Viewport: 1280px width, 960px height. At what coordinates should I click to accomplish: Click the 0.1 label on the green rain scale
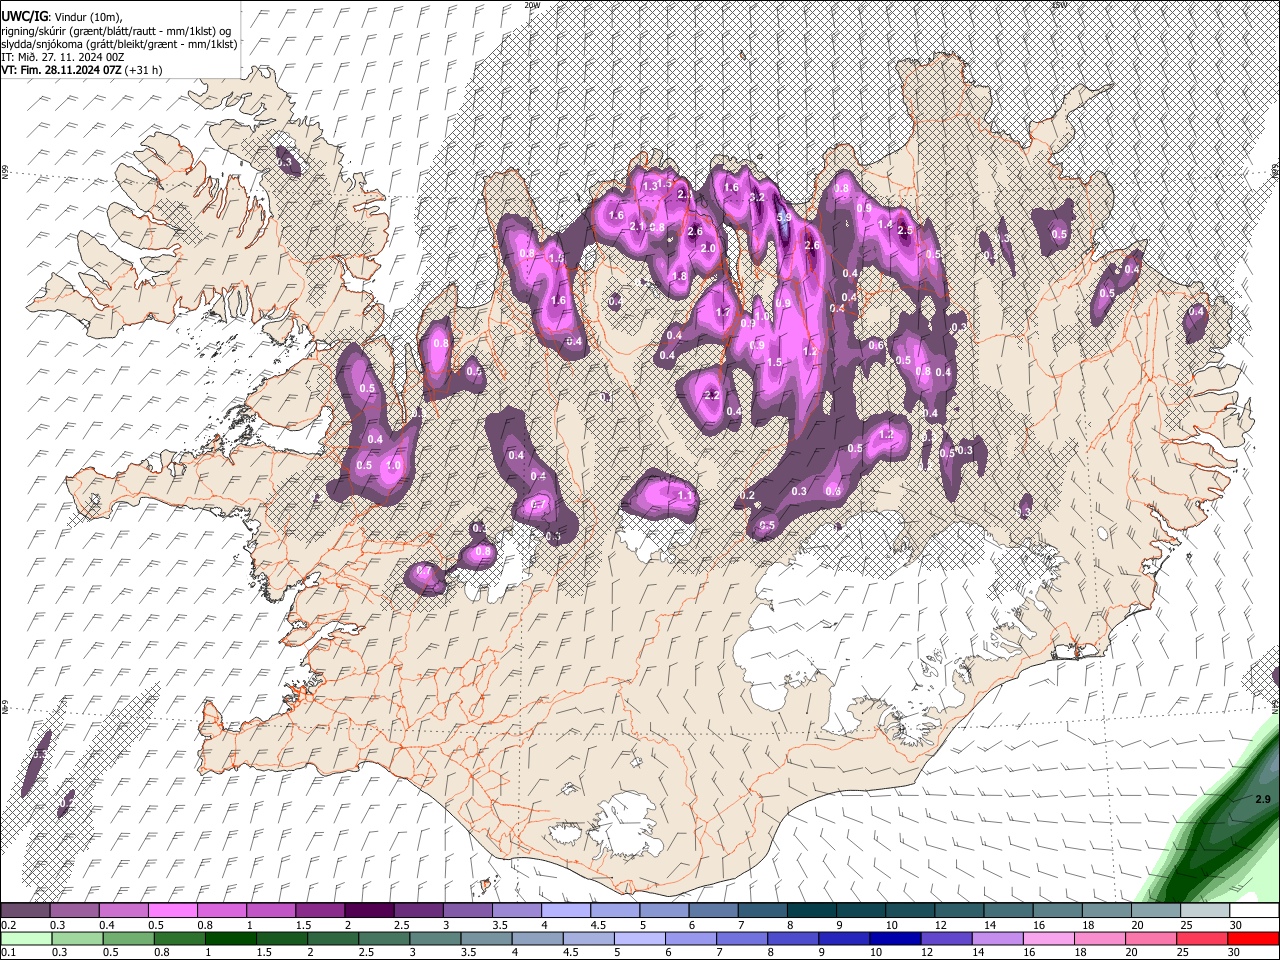pos(9,952)
